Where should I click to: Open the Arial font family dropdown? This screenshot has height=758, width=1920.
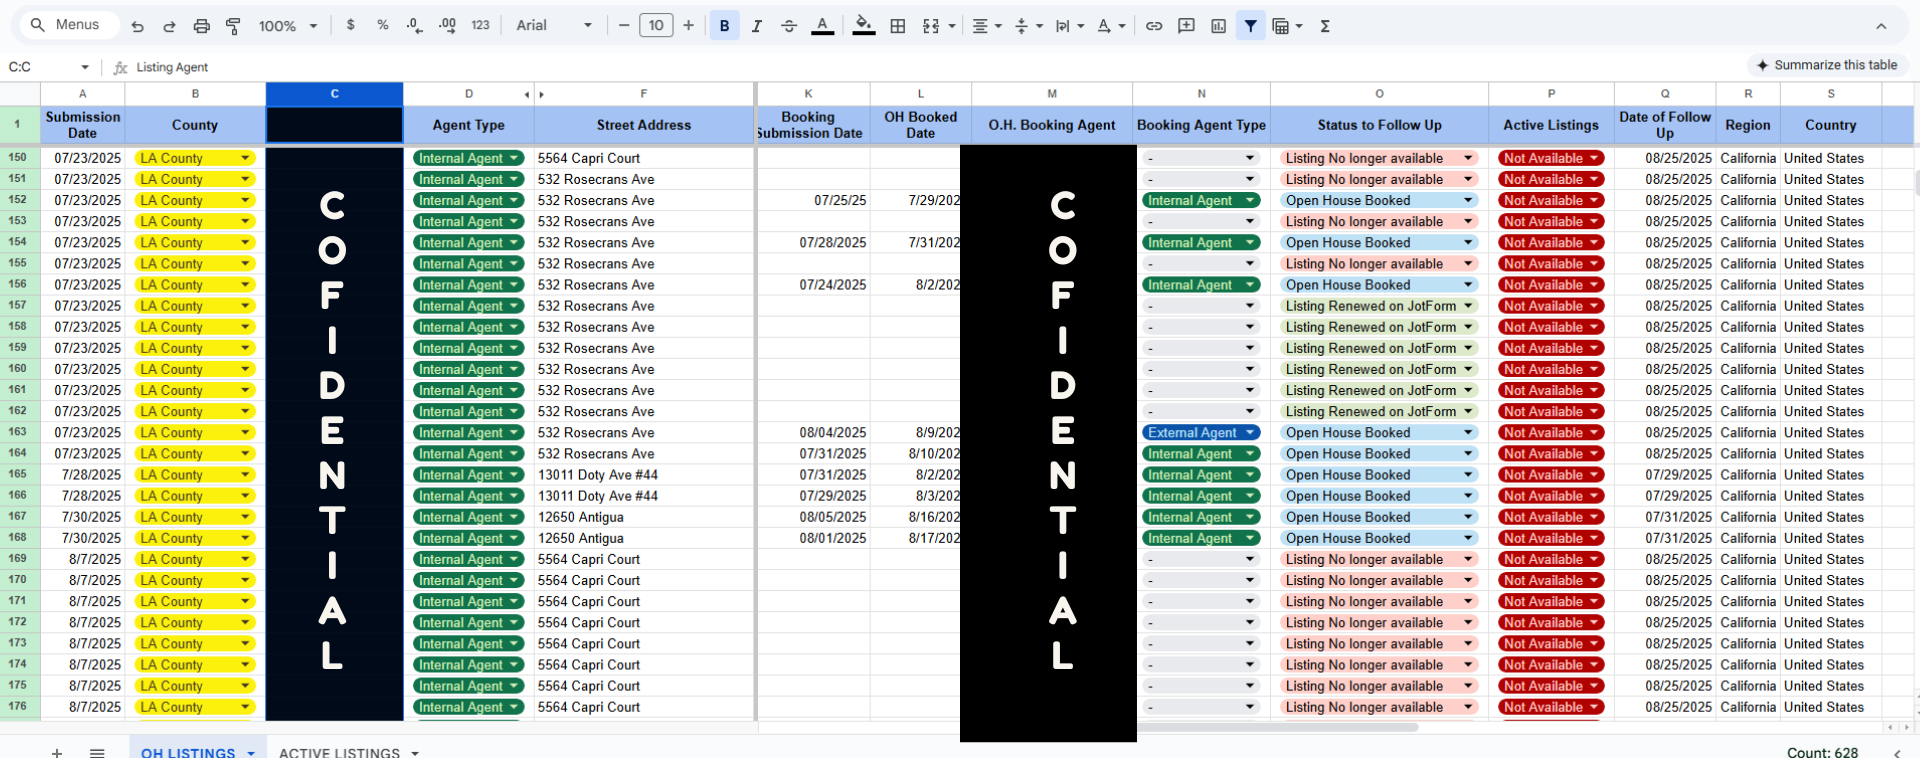[x=553, y=26]
